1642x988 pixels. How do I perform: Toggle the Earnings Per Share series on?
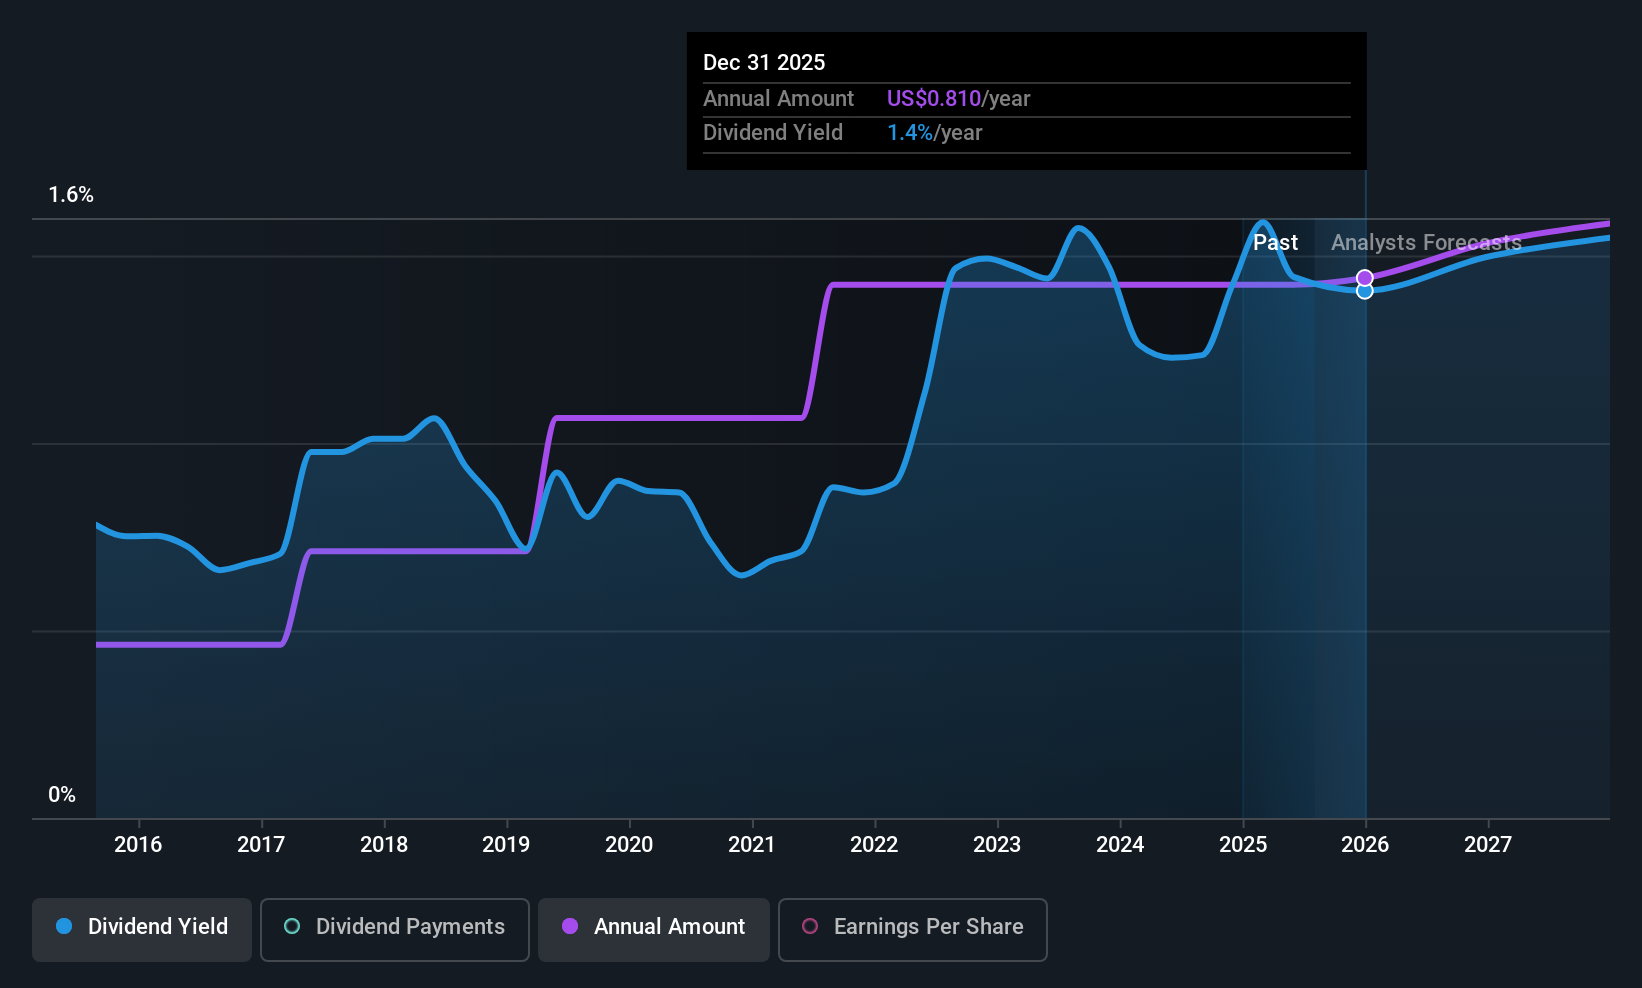(911, 927)
